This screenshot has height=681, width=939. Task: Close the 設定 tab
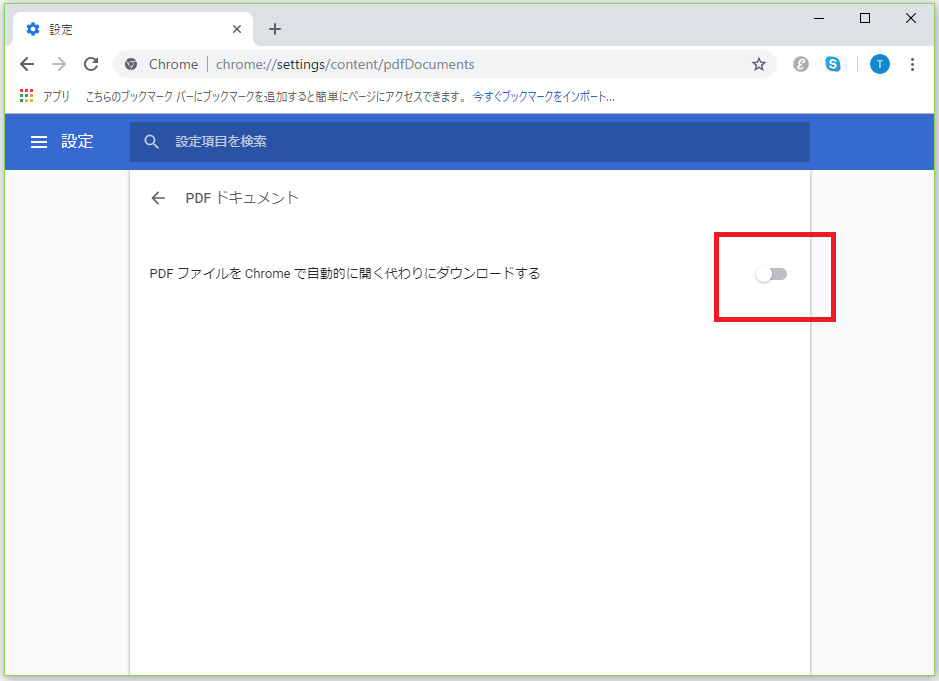[x=236, y=29]
